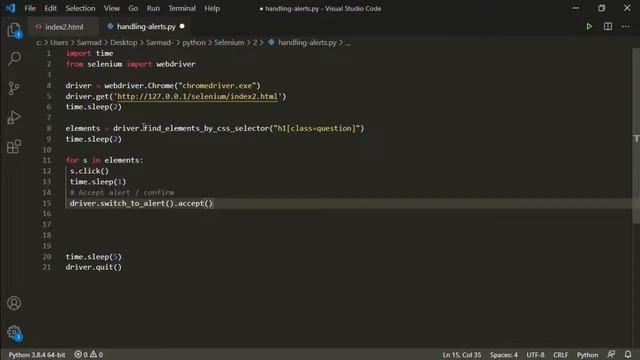Switch to the handling-alerts.py tab
The image size is (640, 360).
pyautogui.click(x=146, y=27)
